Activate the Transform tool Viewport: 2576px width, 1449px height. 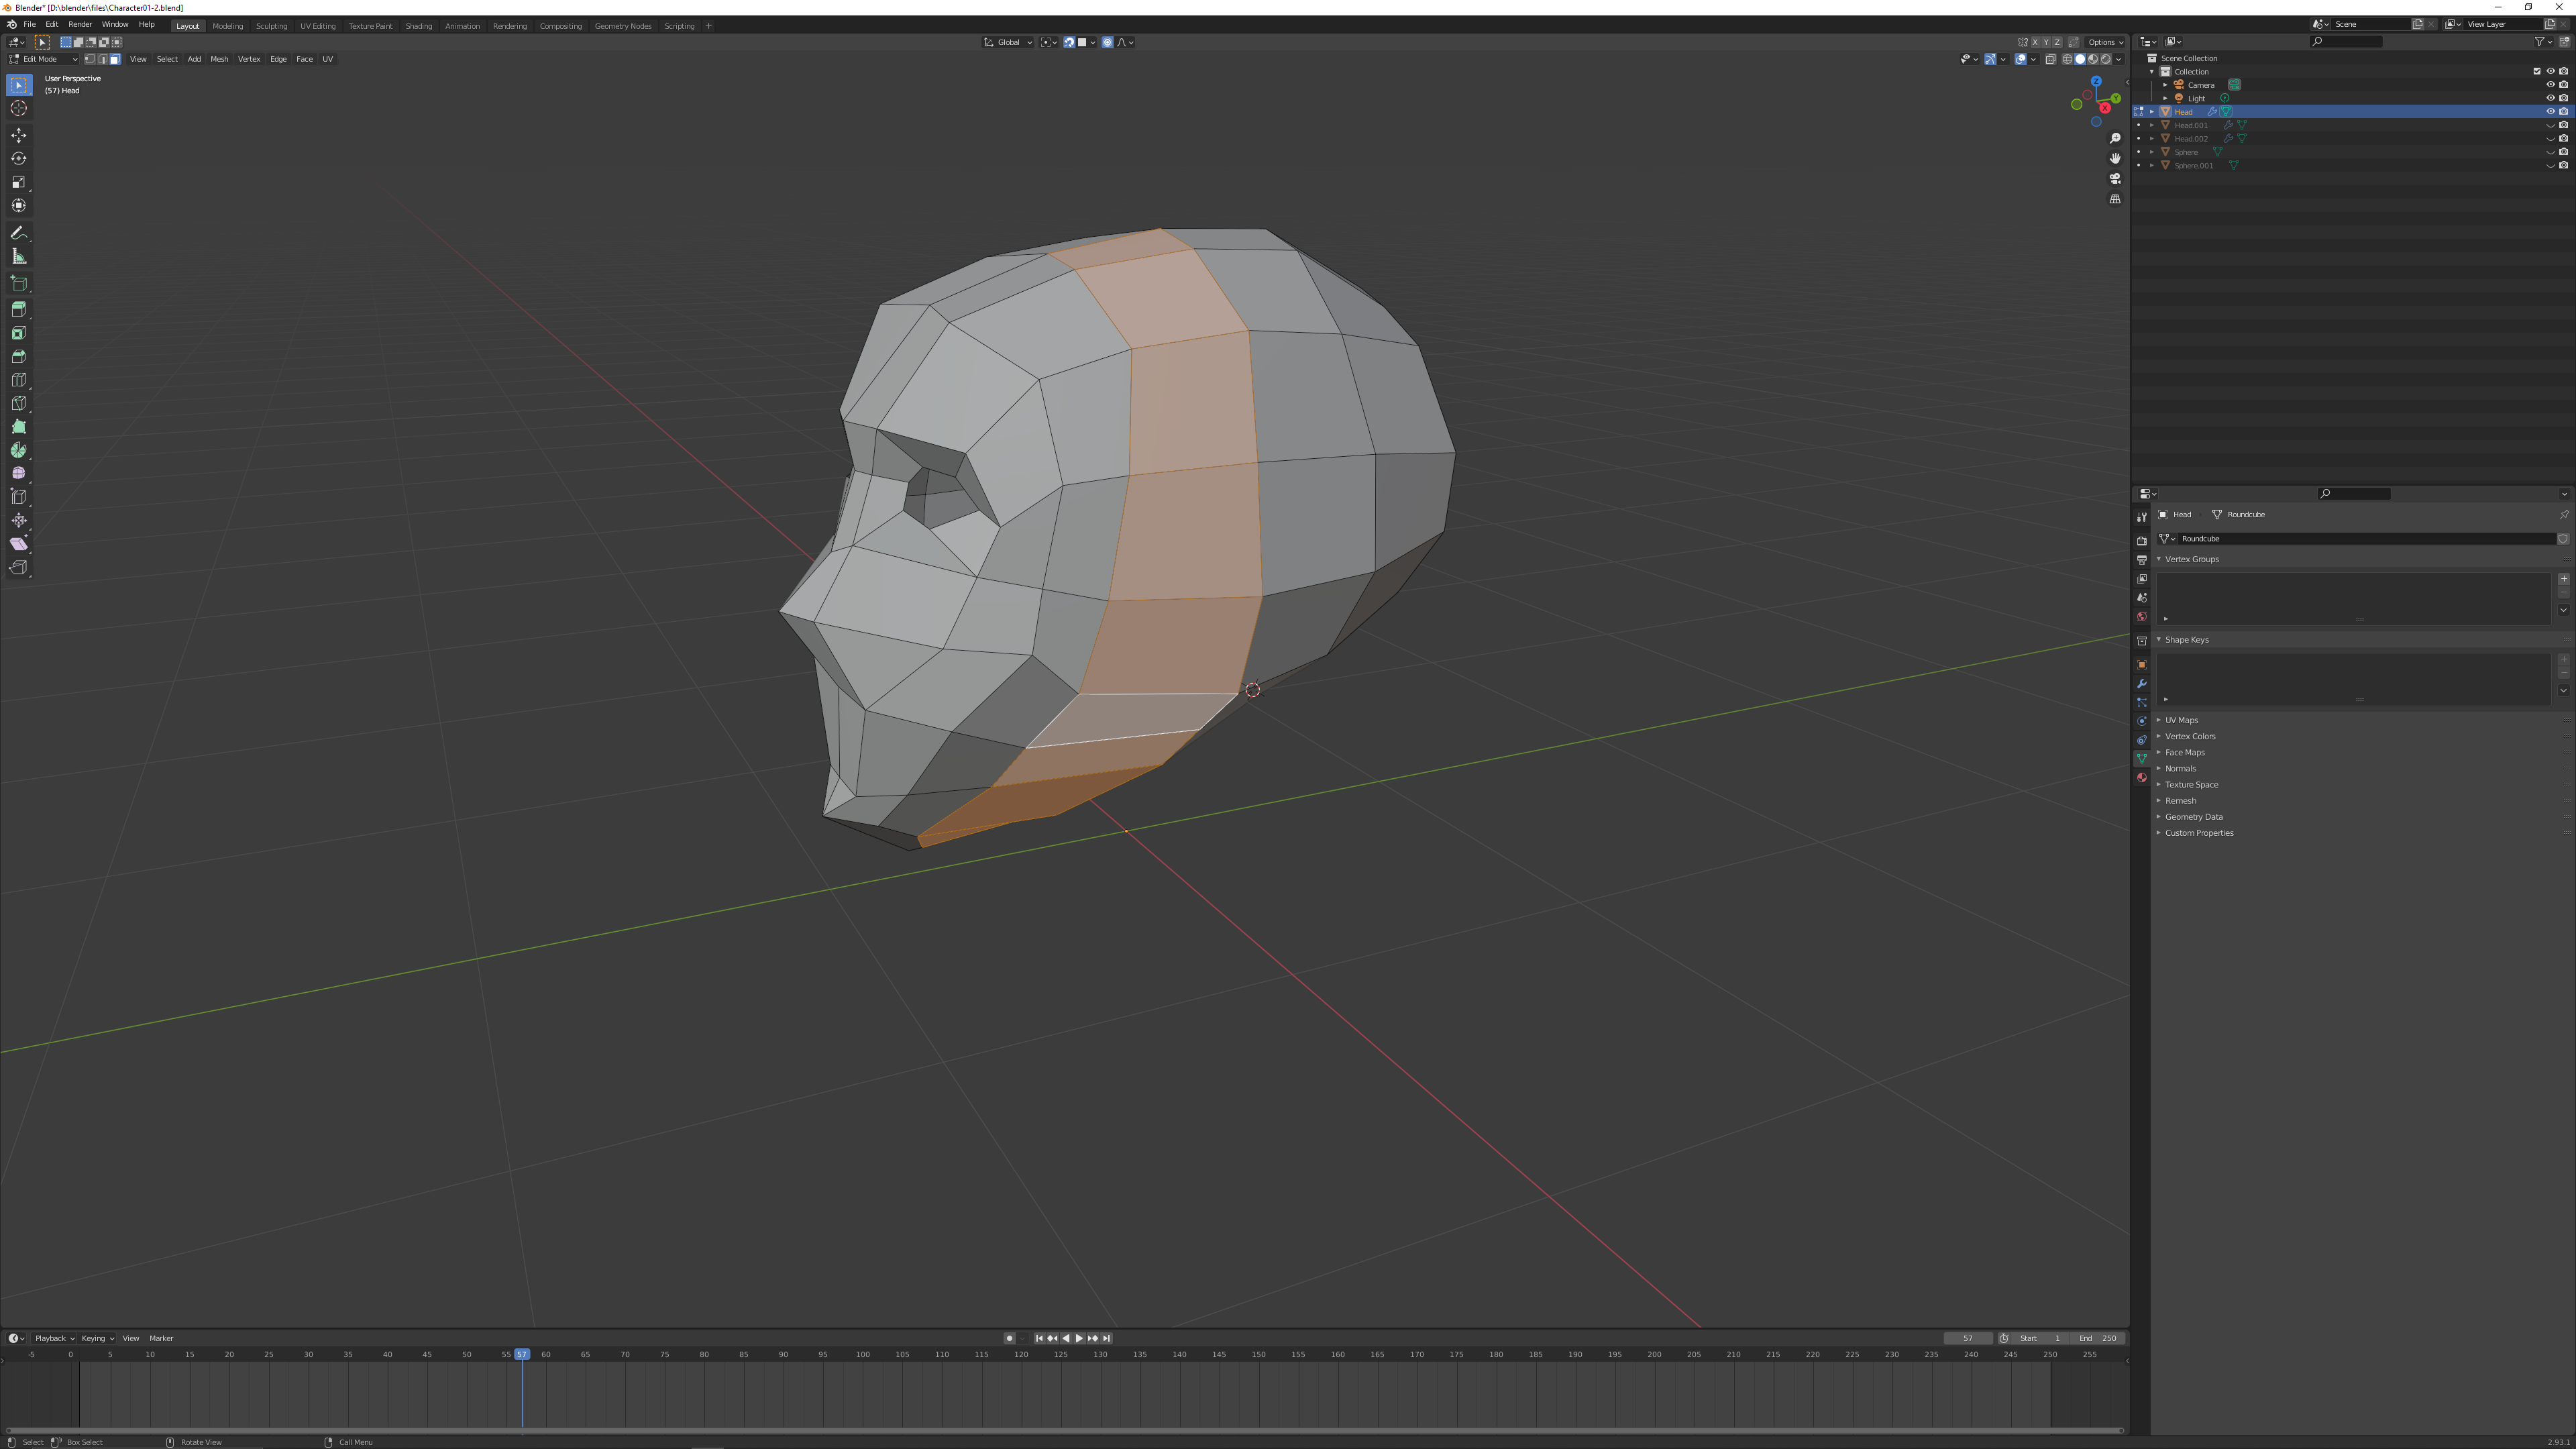pyautogui.click(x=18, y=205)
